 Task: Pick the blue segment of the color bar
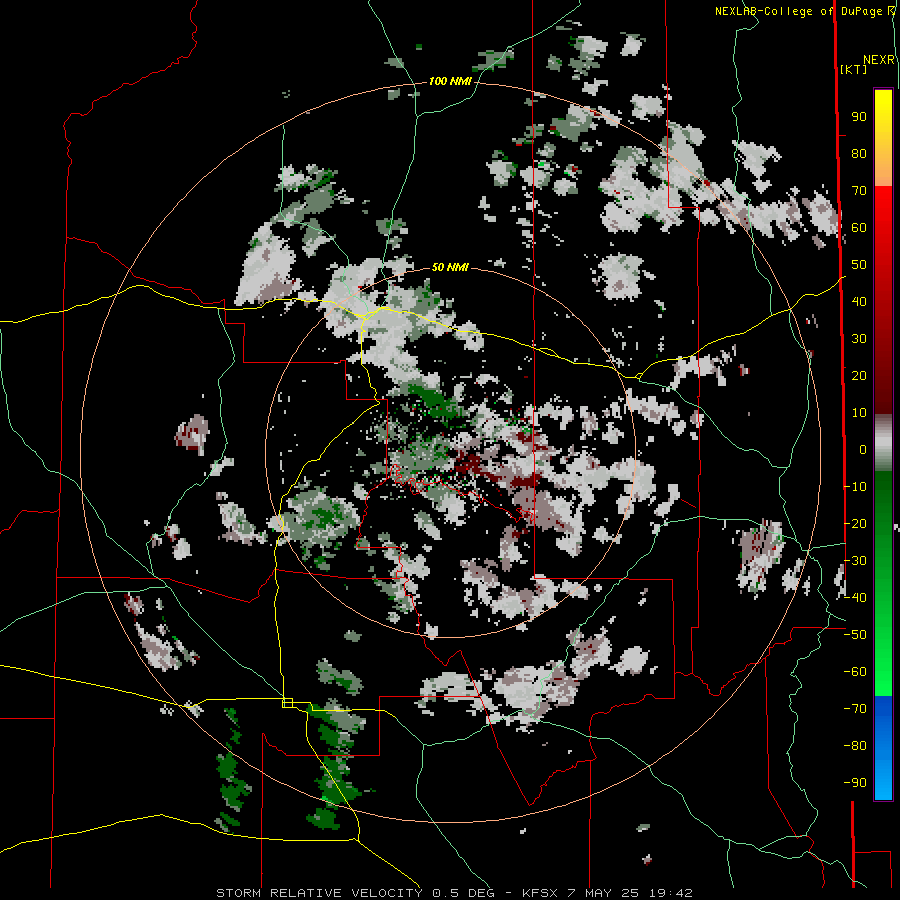tap(883, 748)
